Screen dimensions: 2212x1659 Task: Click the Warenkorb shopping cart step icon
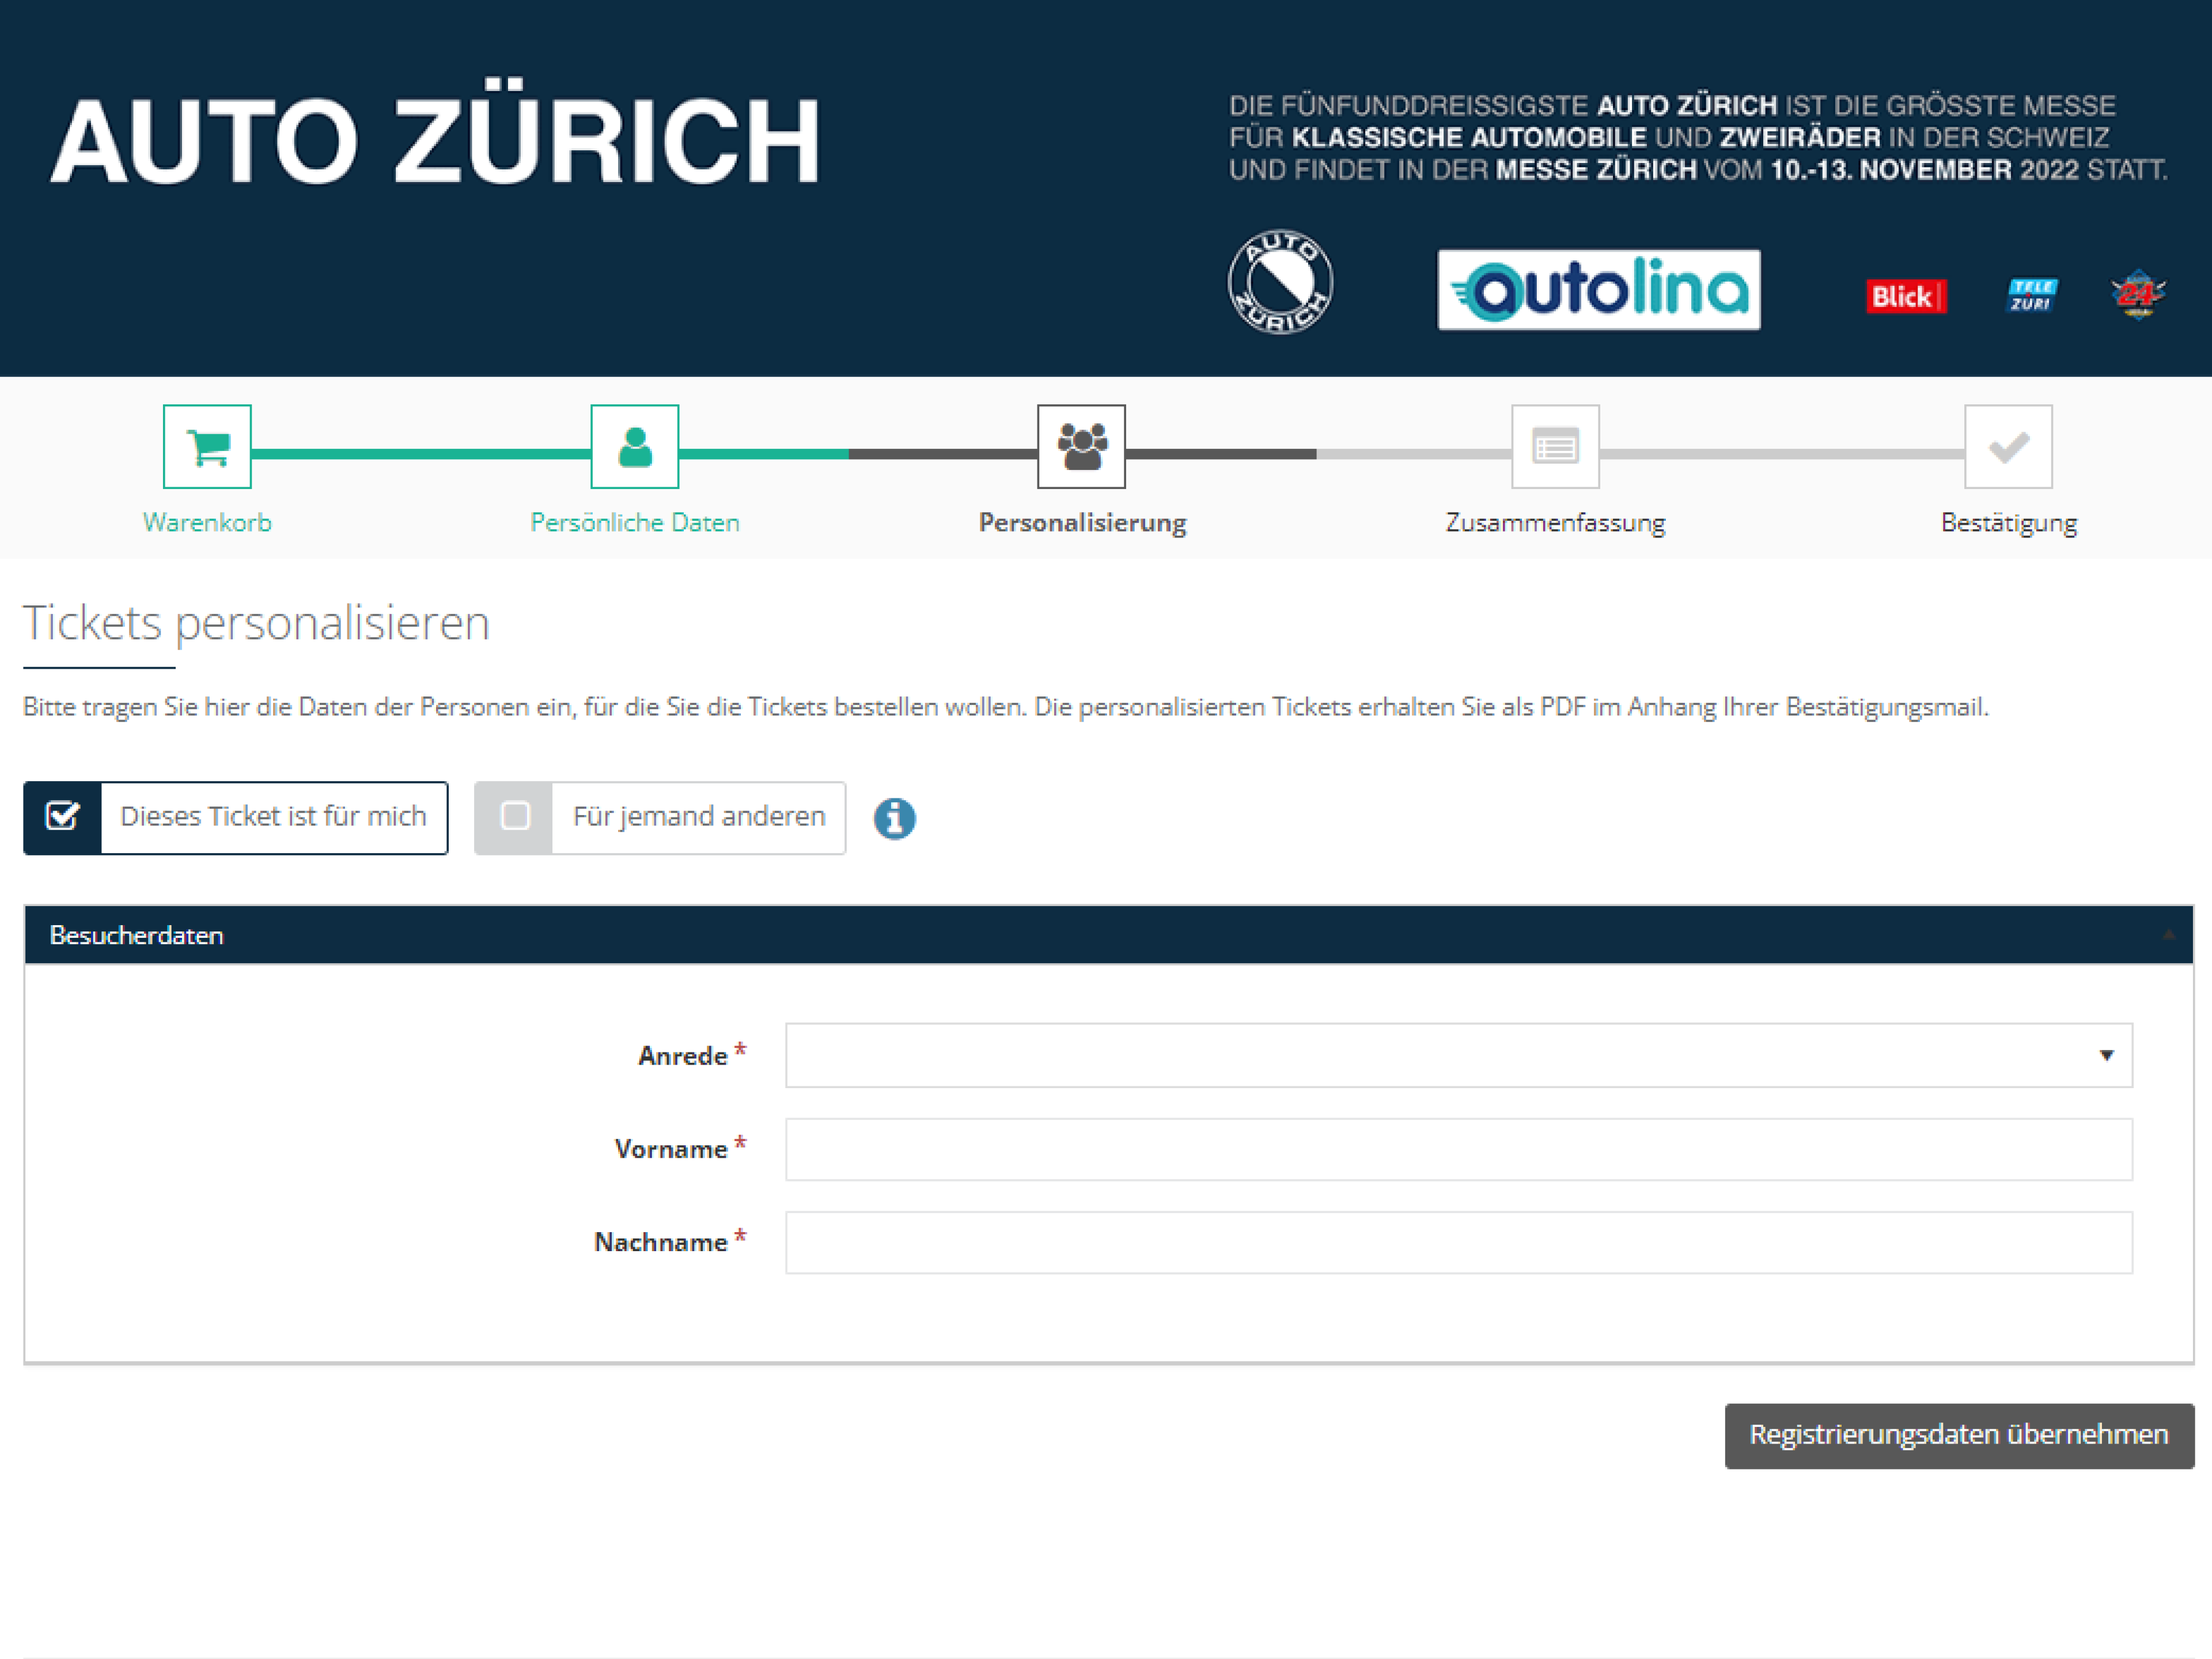tap(207, 446)
